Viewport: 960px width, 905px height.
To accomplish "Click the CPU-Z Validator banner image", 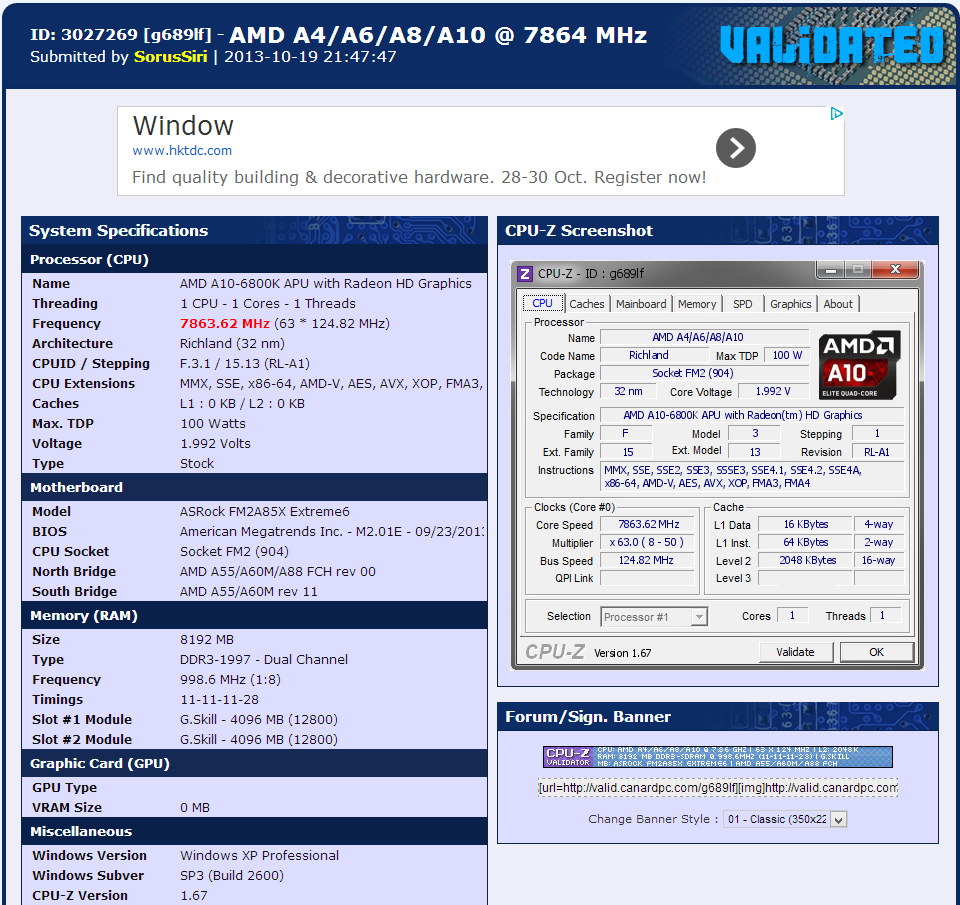I will click(x=718, y=757).
